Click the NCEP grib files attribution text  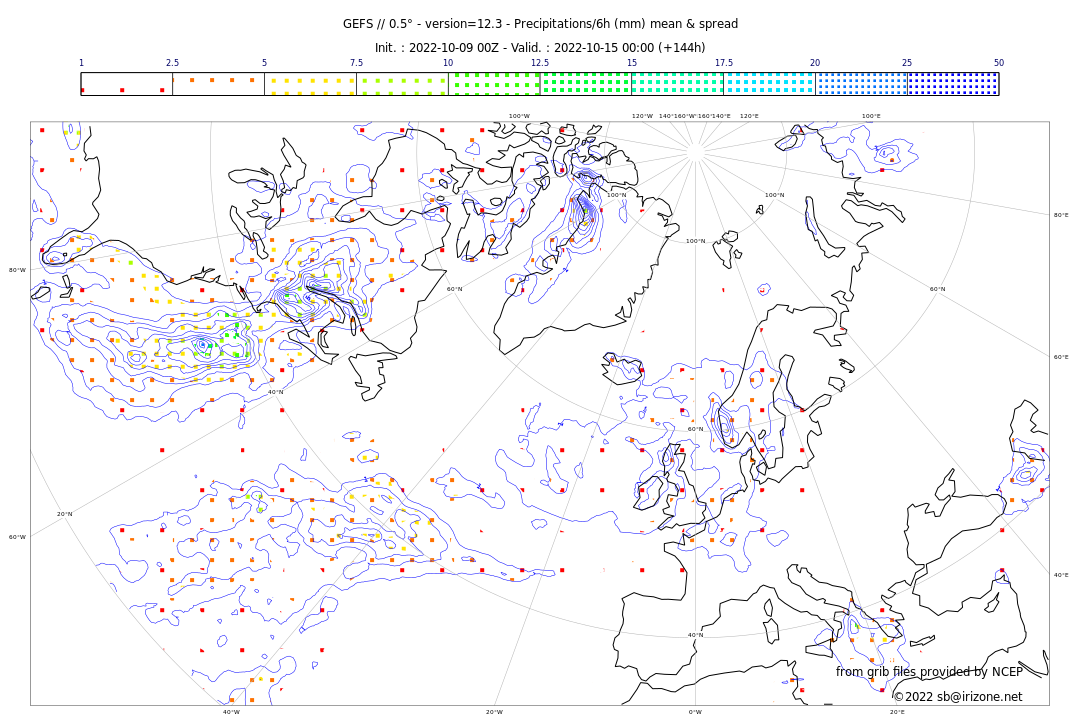tap(929, 672)
